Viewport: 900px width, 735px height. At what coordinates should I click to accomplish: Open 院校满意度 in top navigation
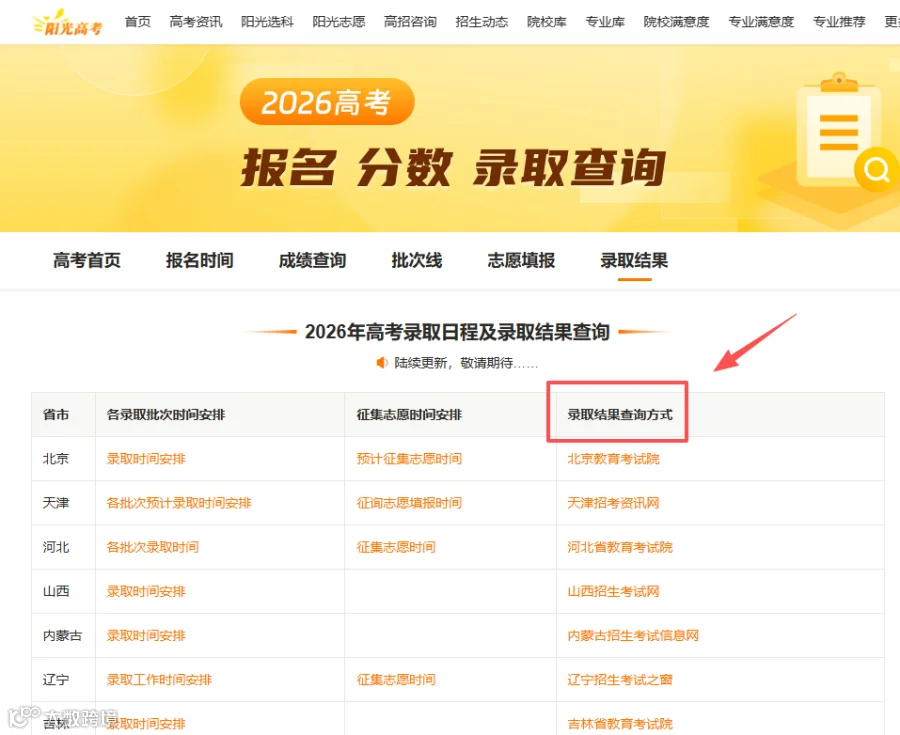[x=676, y=22]
